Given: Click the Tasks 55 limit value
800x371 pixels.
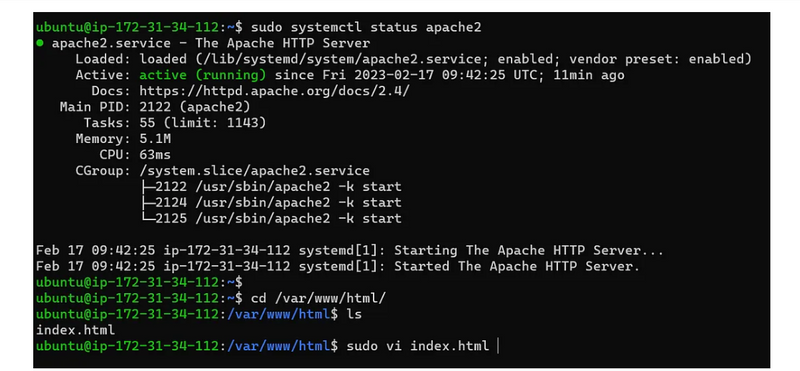Looking at the screenshot, I should 203,123.
